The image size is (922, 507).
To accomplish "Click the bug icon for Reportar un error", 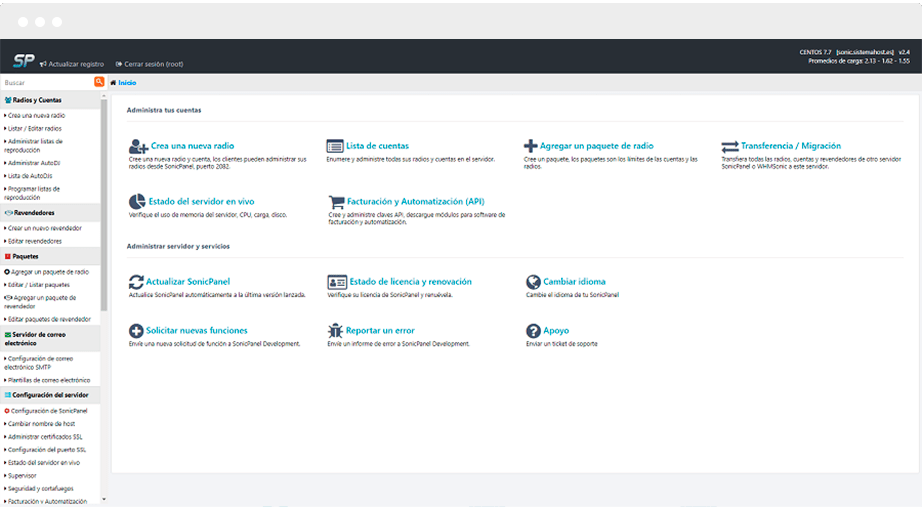I will pyautogui.click(x=336, y=330).
